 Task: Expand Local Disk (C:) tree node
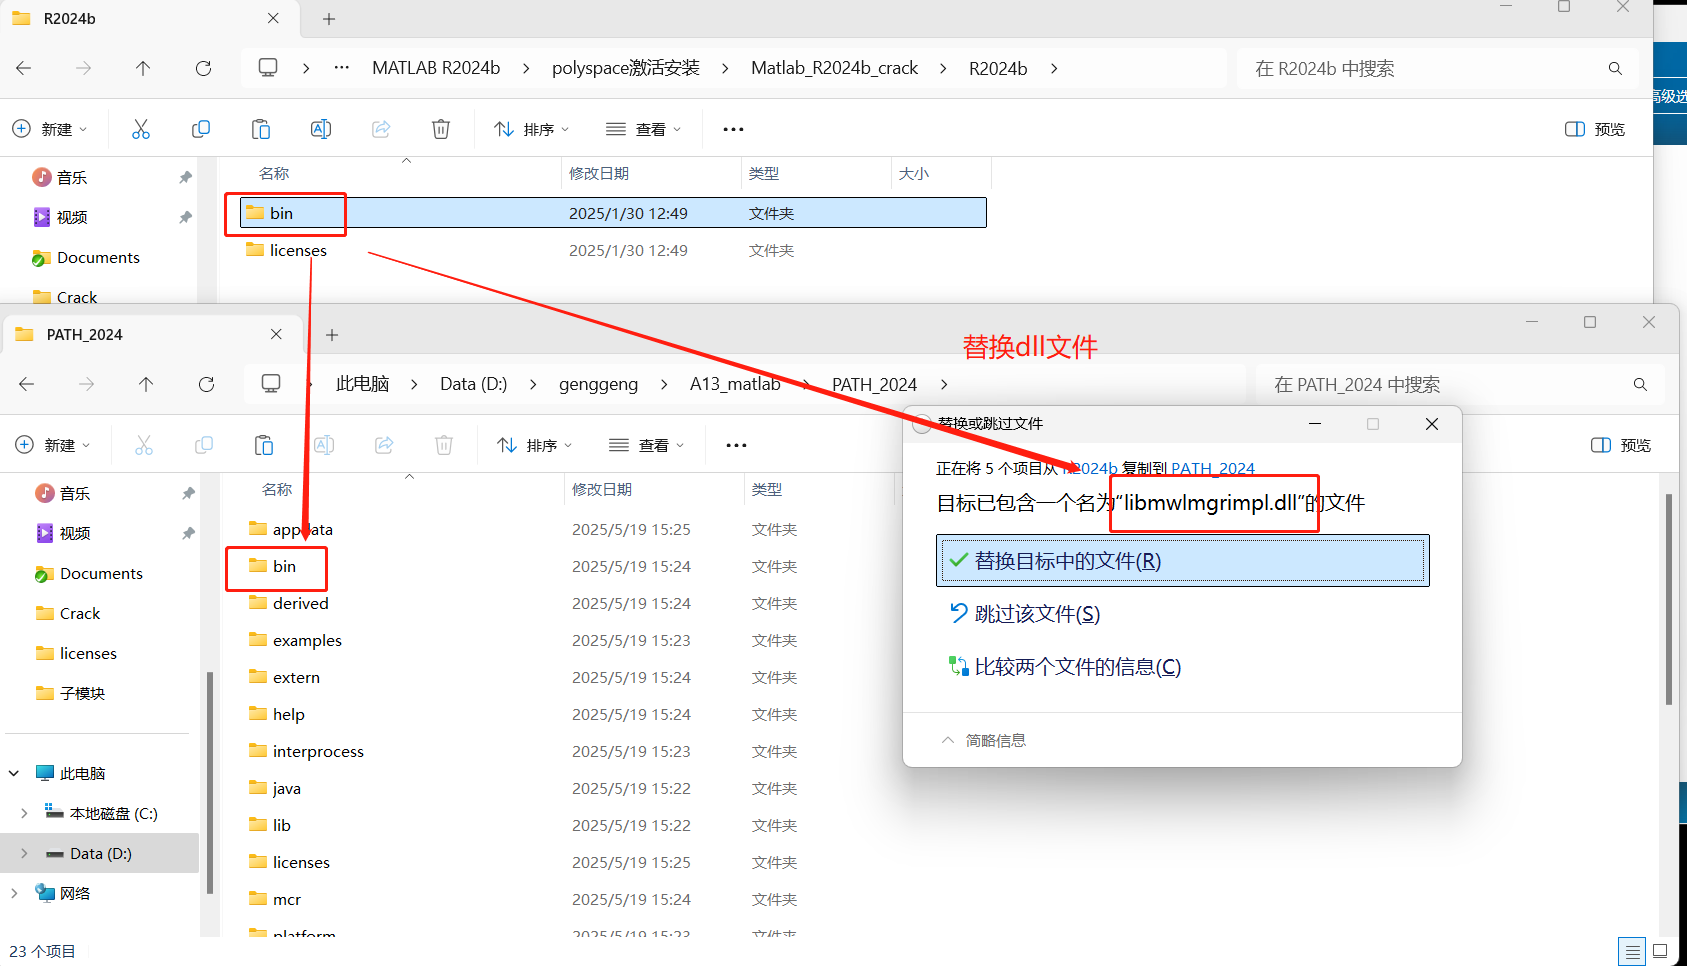click(24, 813)
